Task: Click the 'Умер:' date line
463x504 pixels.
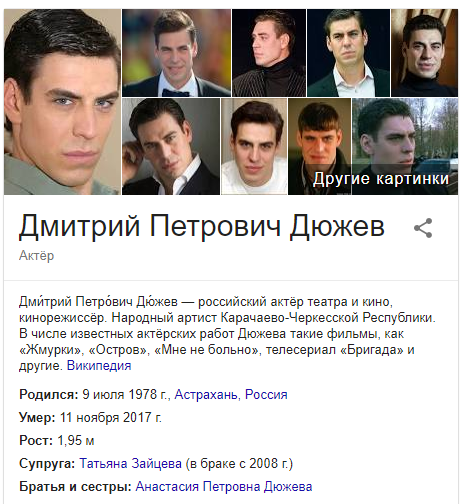Action: pyautogui.click(x=90, y=417)
